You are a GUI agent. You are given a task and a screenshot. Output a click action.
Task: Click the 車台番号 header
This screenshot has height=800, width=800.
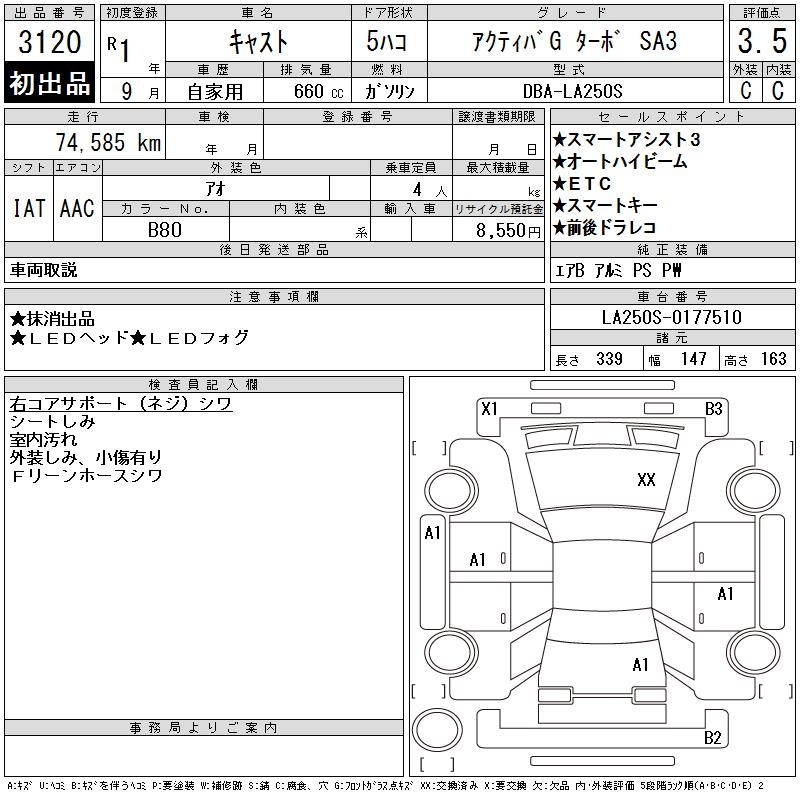[672, 296]
